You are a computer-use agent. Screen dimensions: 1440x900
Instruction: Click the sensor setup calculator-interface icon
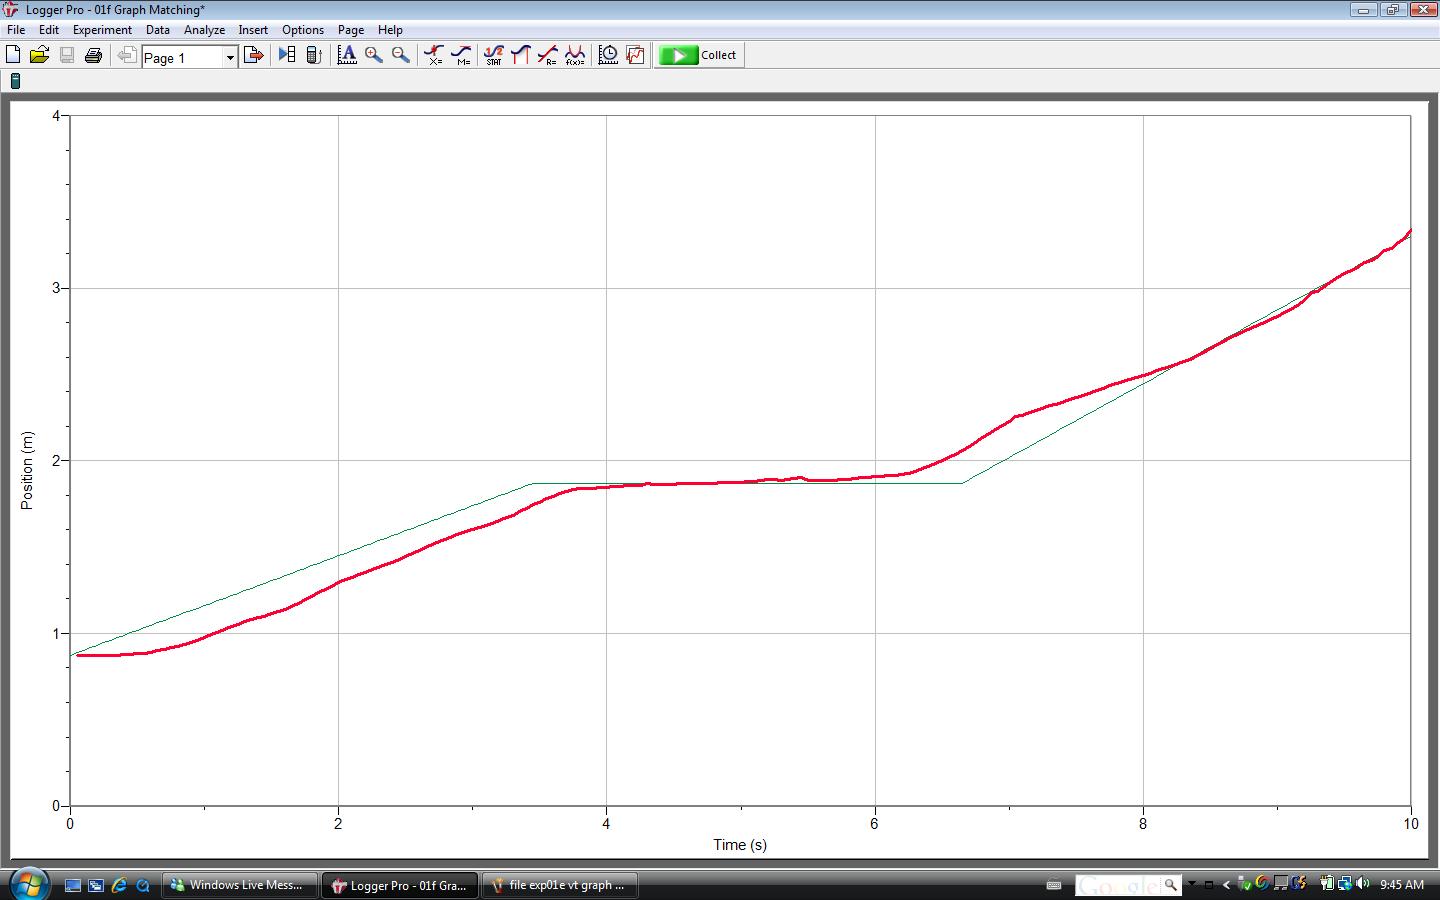click(314, 55)
